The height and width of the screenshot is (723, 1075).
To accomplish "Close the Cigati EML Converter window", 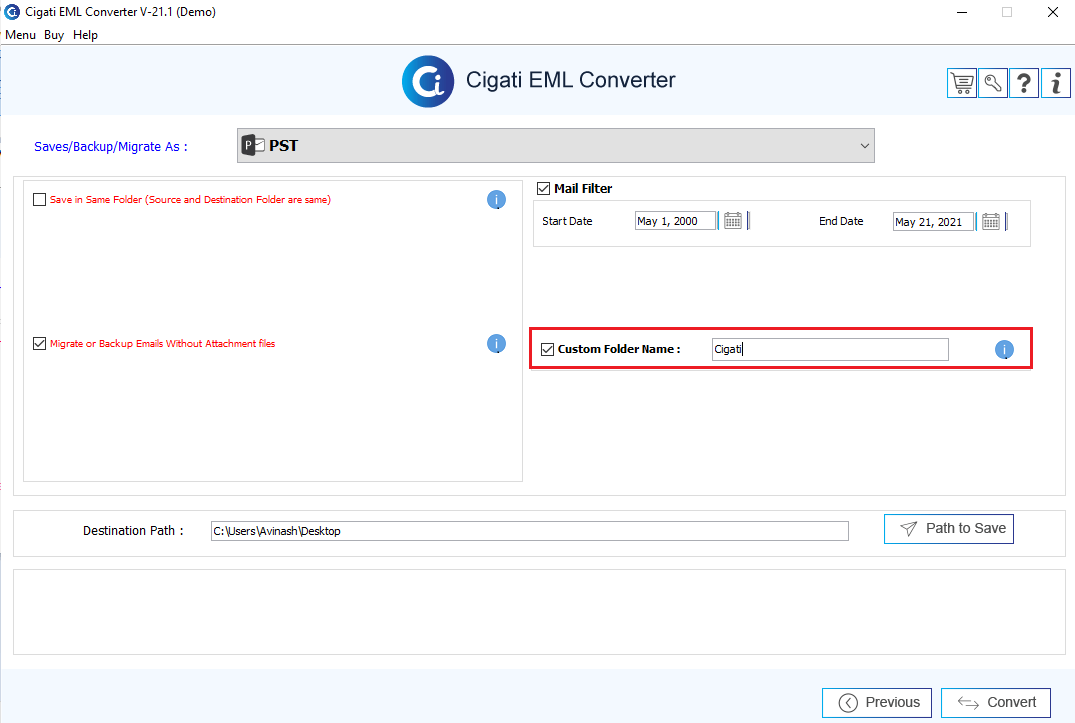I will pos(1053,12).
